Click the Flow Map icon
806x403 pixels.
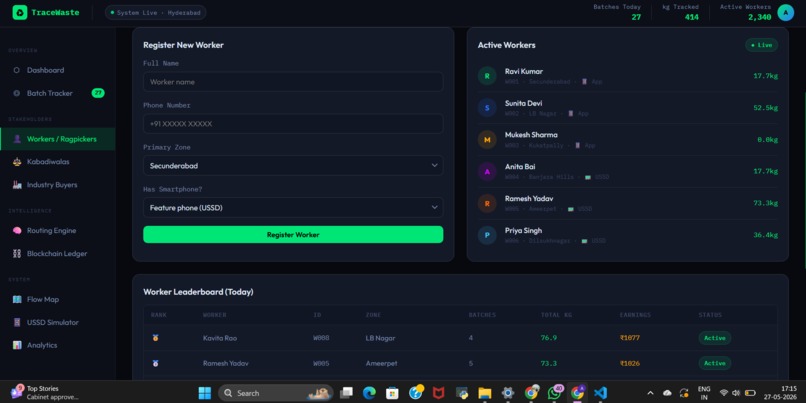click(16, 299)
